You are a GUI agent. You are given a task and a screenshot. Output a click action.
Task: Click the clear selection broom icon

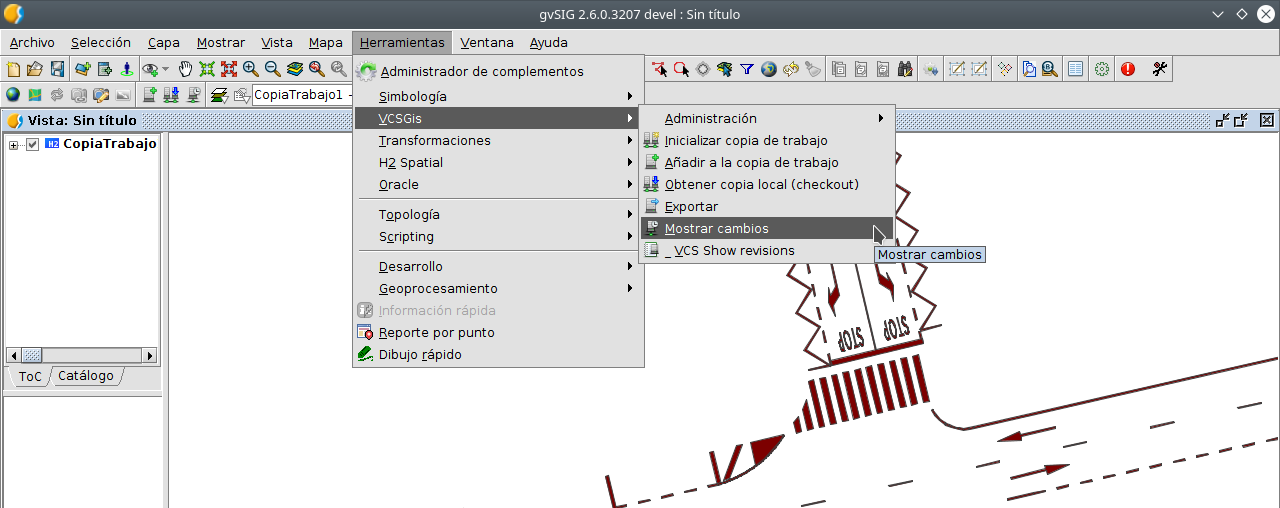click(813, 69)
